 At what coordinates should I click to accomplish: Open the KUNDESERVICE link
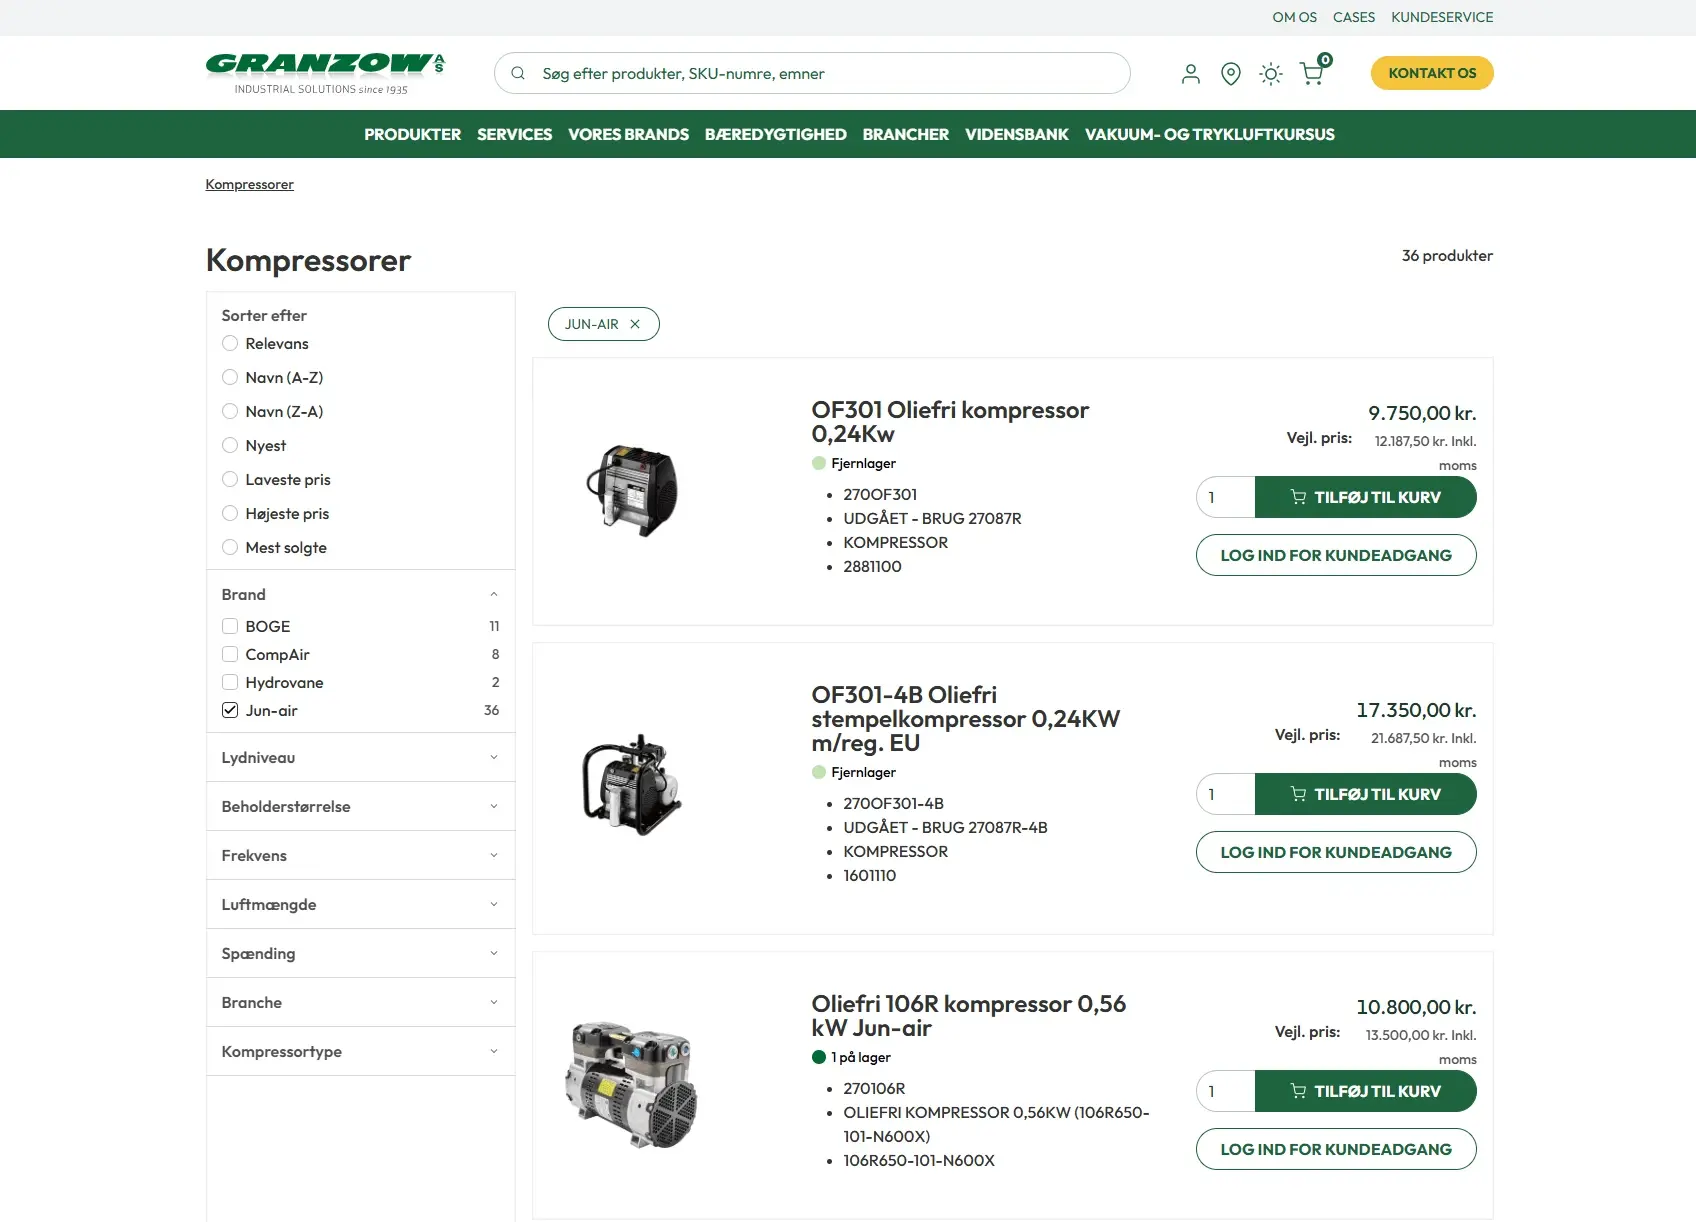coord(1442,17)
